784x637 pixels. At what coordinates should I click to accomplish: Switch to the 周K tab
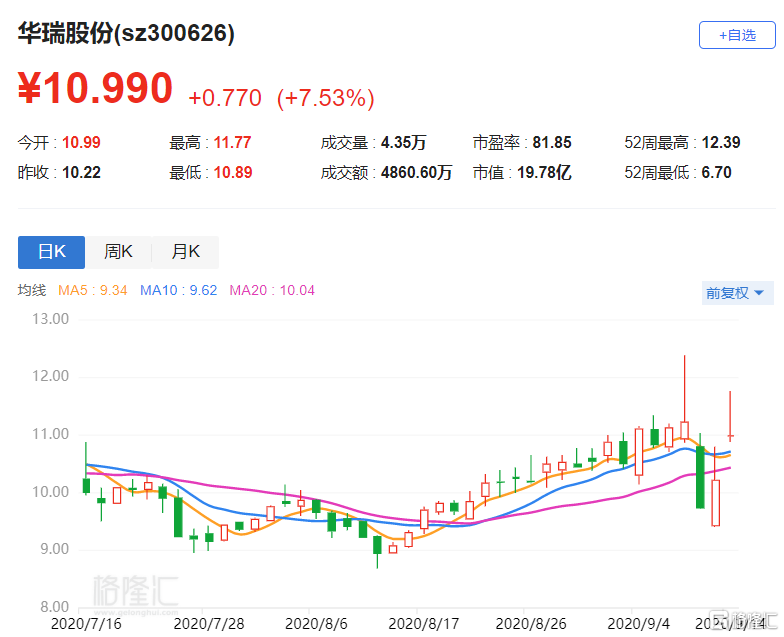118,252
